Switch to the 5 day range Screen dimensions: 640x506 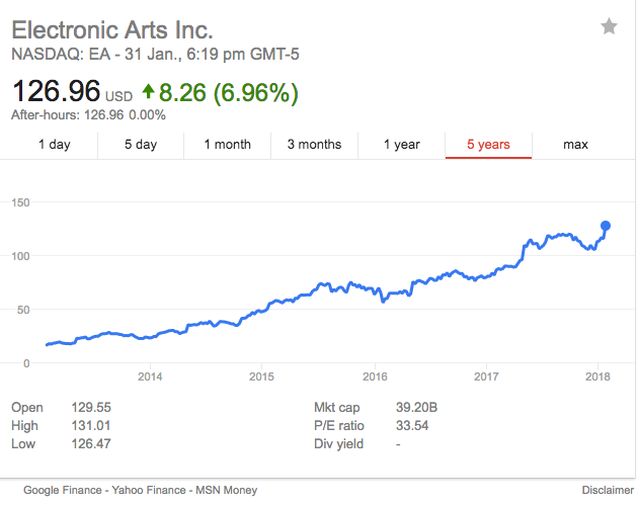pyautogui.click(x=140, y=145)
